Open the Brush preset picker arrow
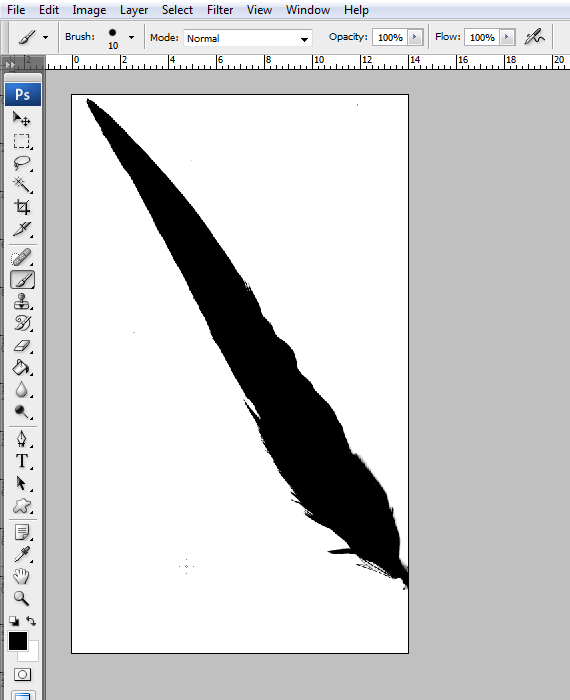Image resolution: width=570 pixels, height=700 pixels. click(x=131, y=38)
